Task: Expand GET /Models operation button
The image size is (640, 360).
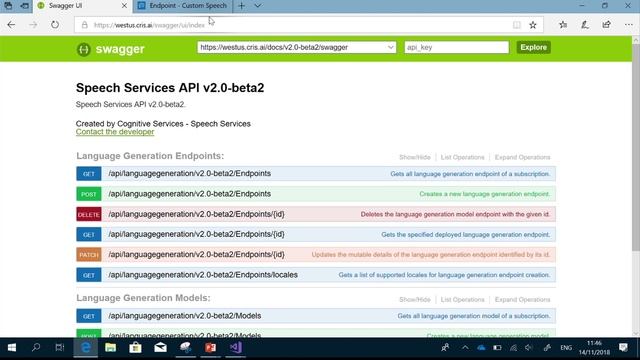Action: (89, 316)
